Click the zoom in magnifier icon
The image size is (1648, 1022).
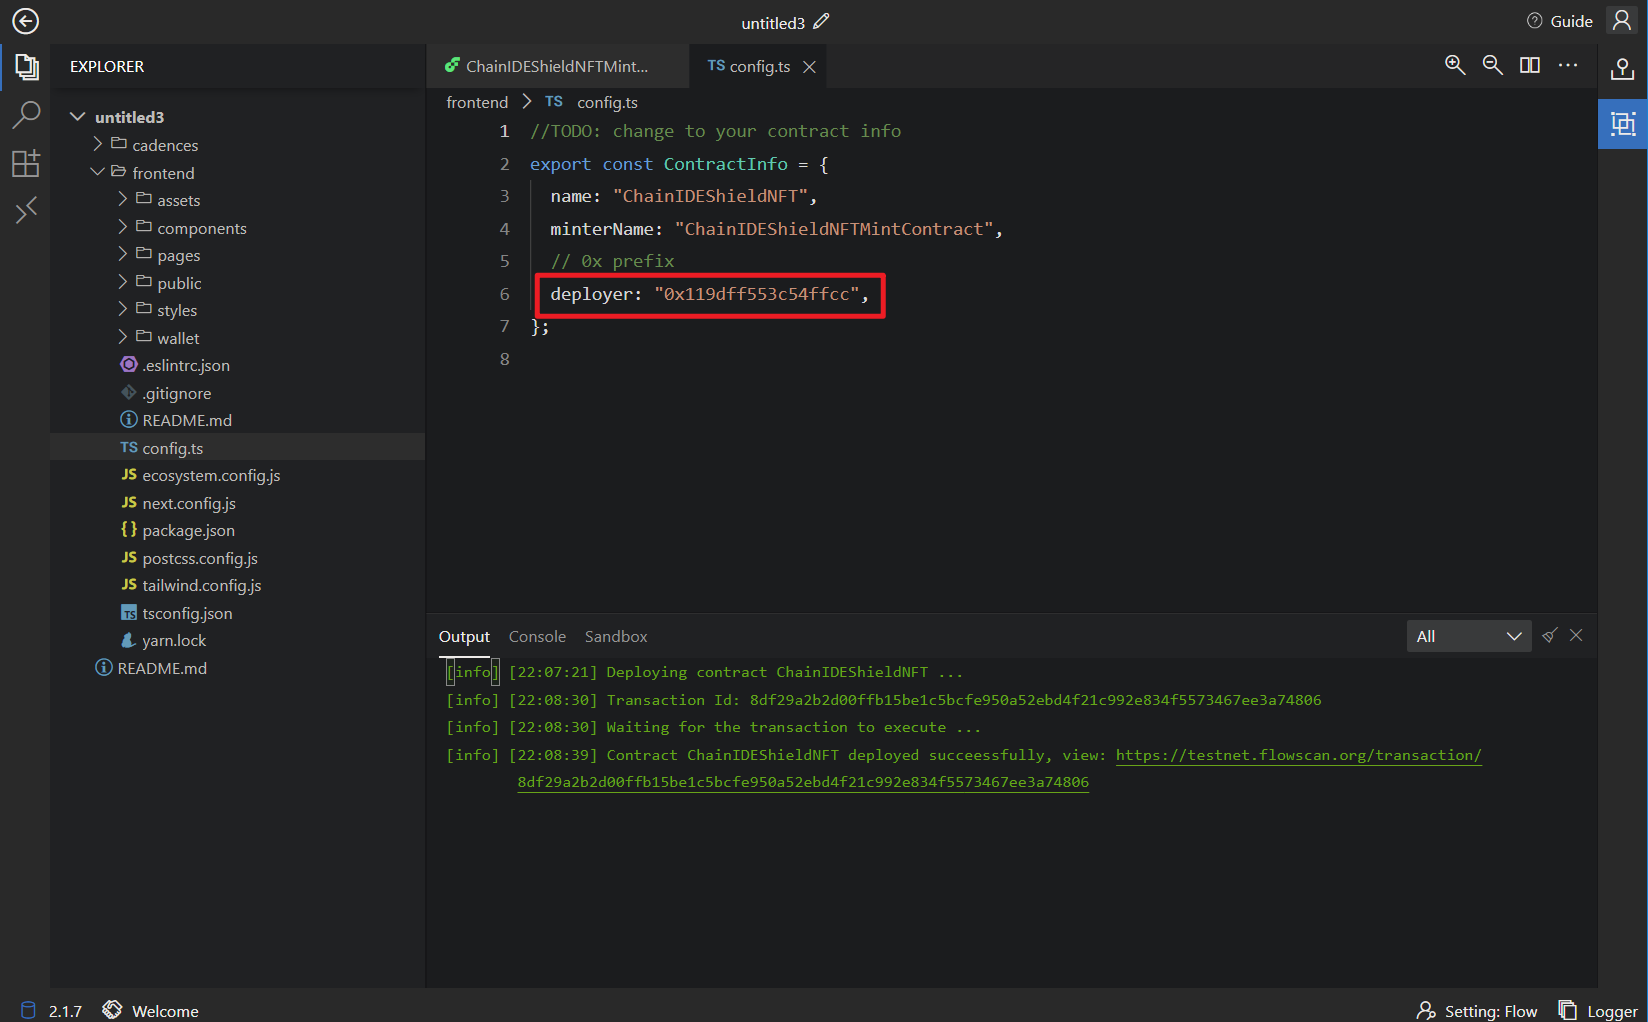tap(1455, 65)
